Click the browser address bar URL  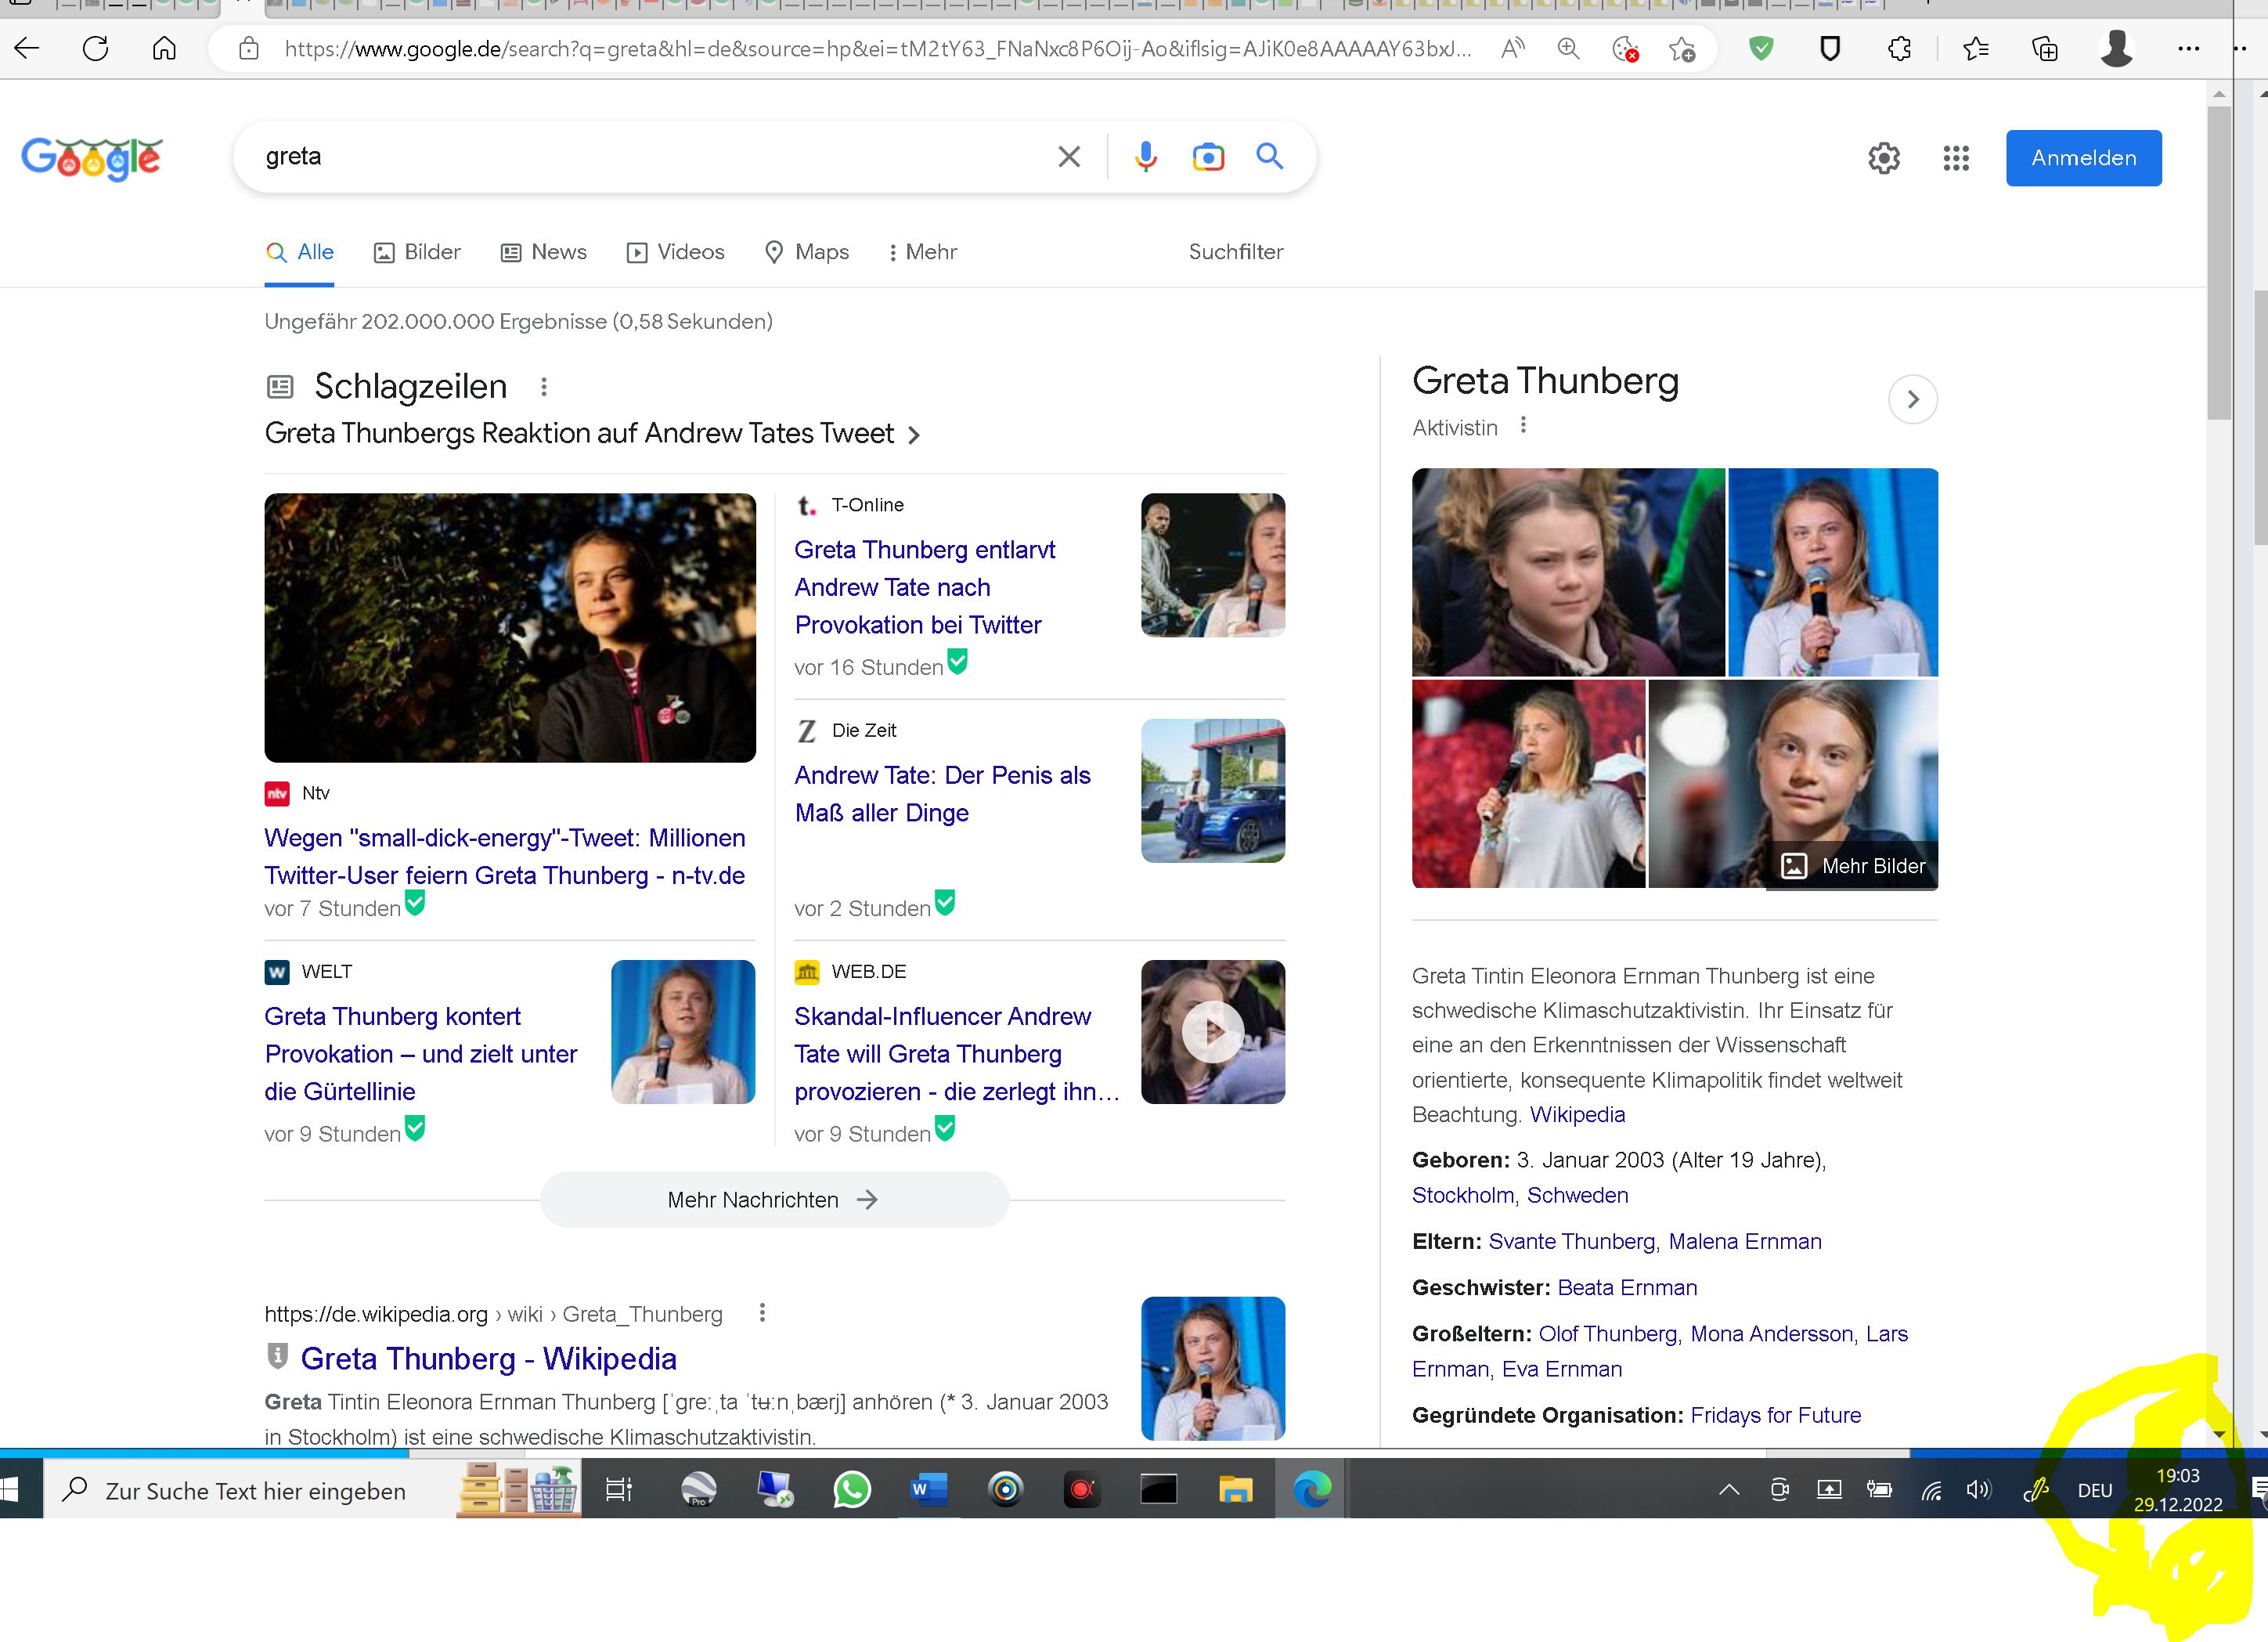pyautogui.click(x=878, y=48)
